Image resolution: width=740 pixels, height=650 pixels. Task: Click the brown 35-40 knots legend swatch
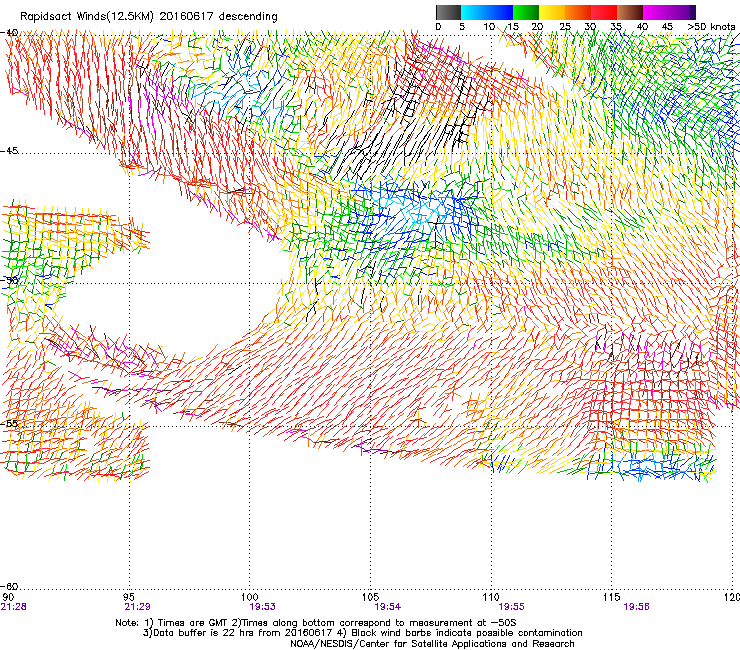630,12
